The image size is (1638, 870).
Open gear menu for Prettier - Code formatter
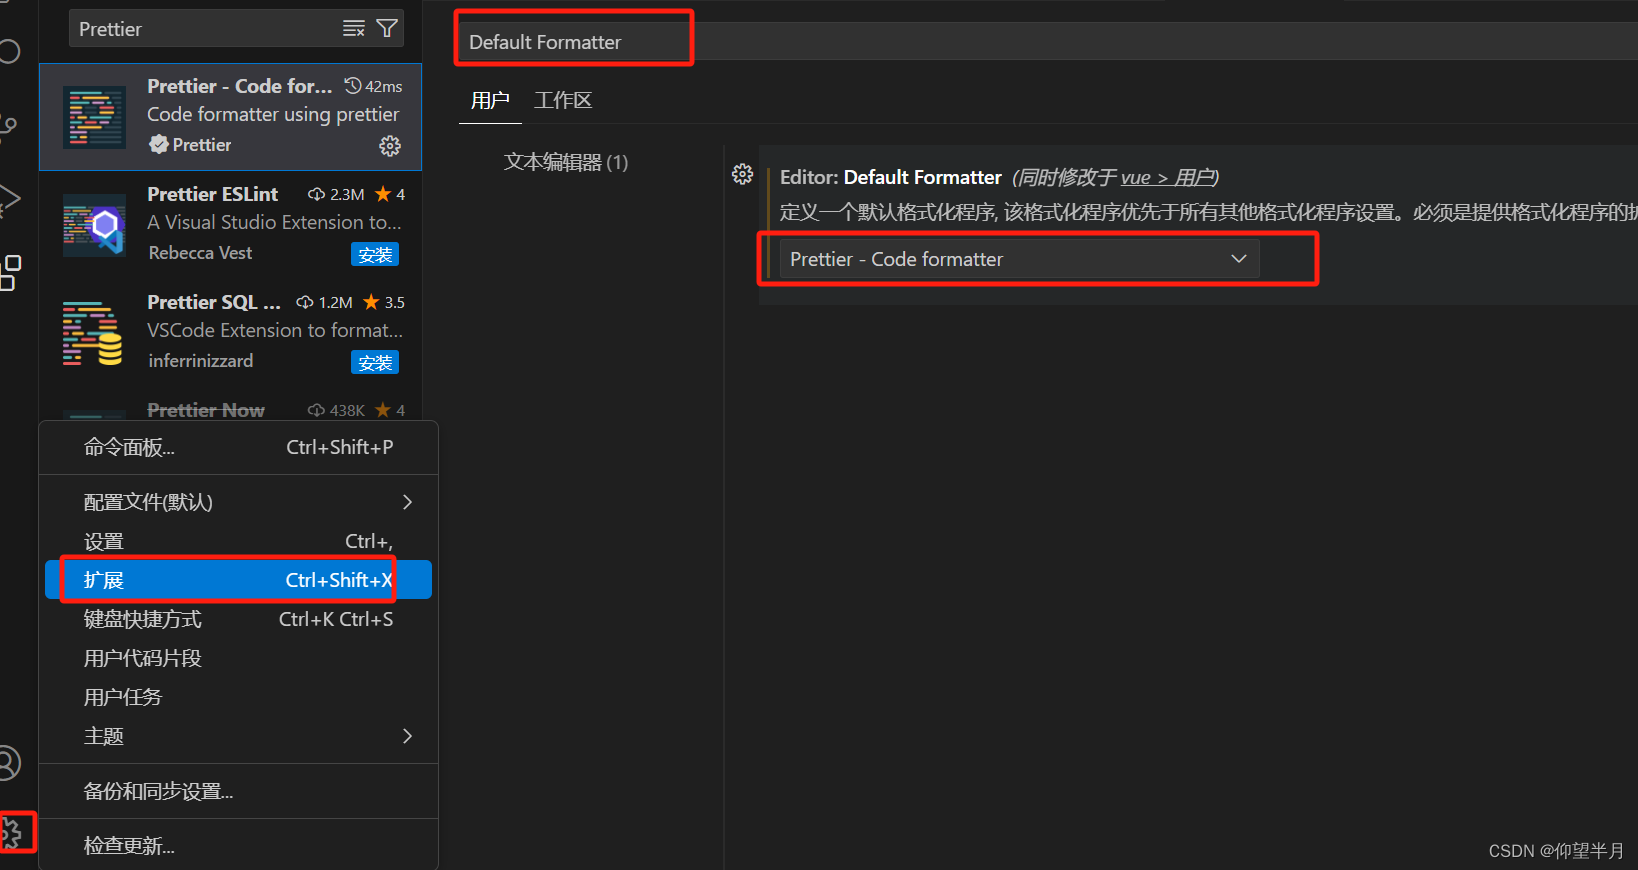pos(390,146)
